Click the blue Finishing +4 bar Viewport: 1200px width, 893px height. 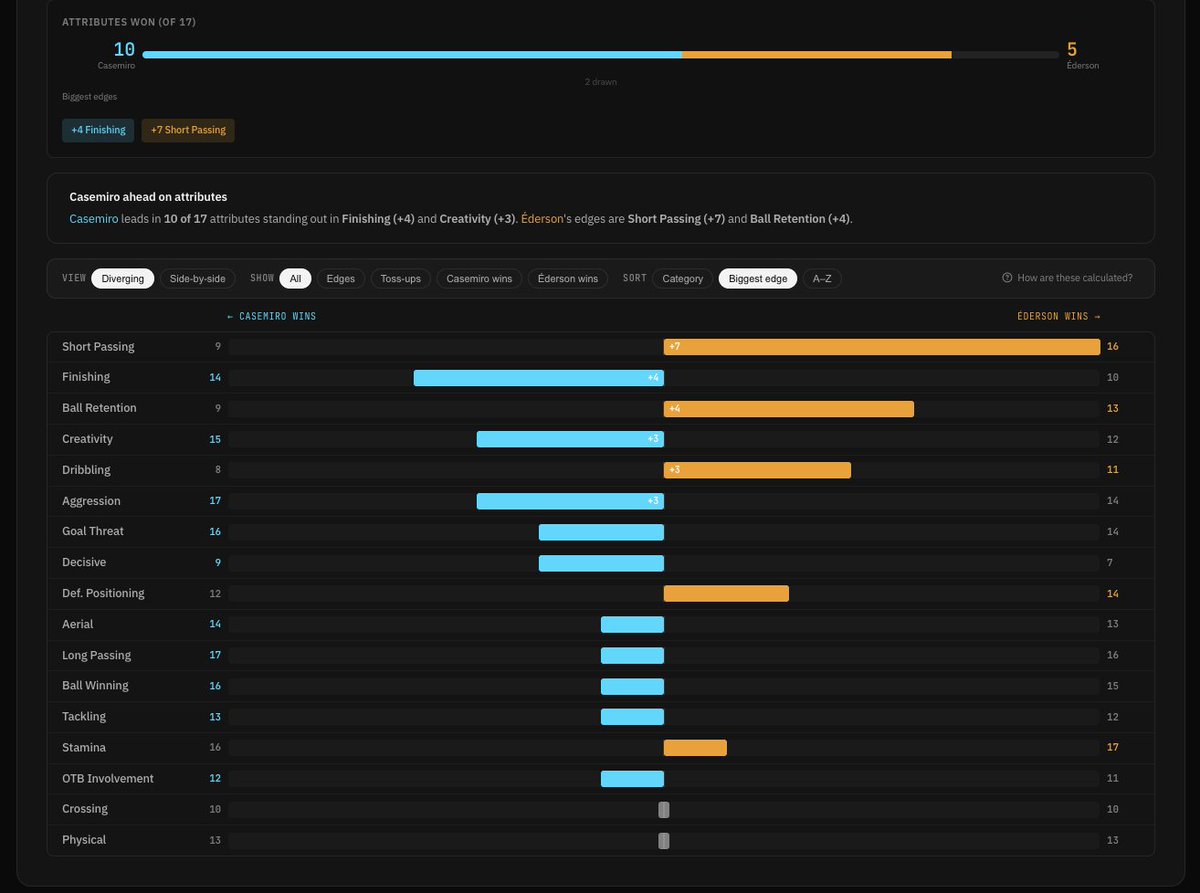click(539, 377)
